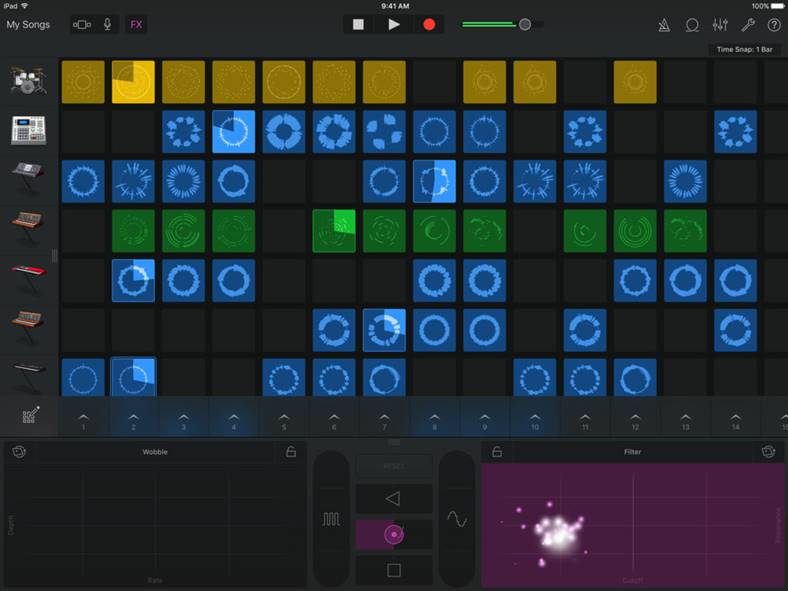
Task: Toggle the FX panel button
Action: (x=136, y=25)
